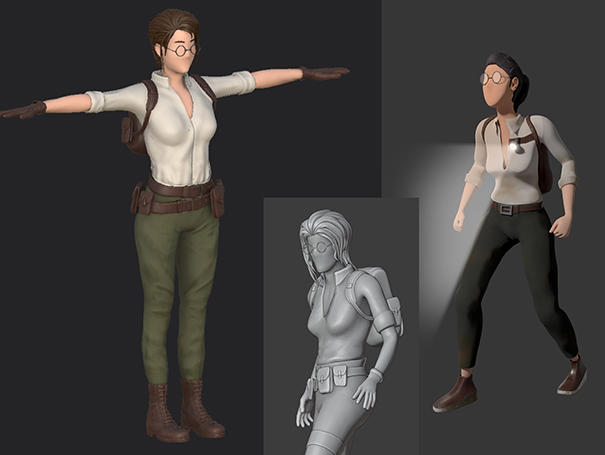The width and height of the screenshot is (605, 455).
Task: Select the T-pose model's backpack near shoulder
Action: tap(133, 128)
